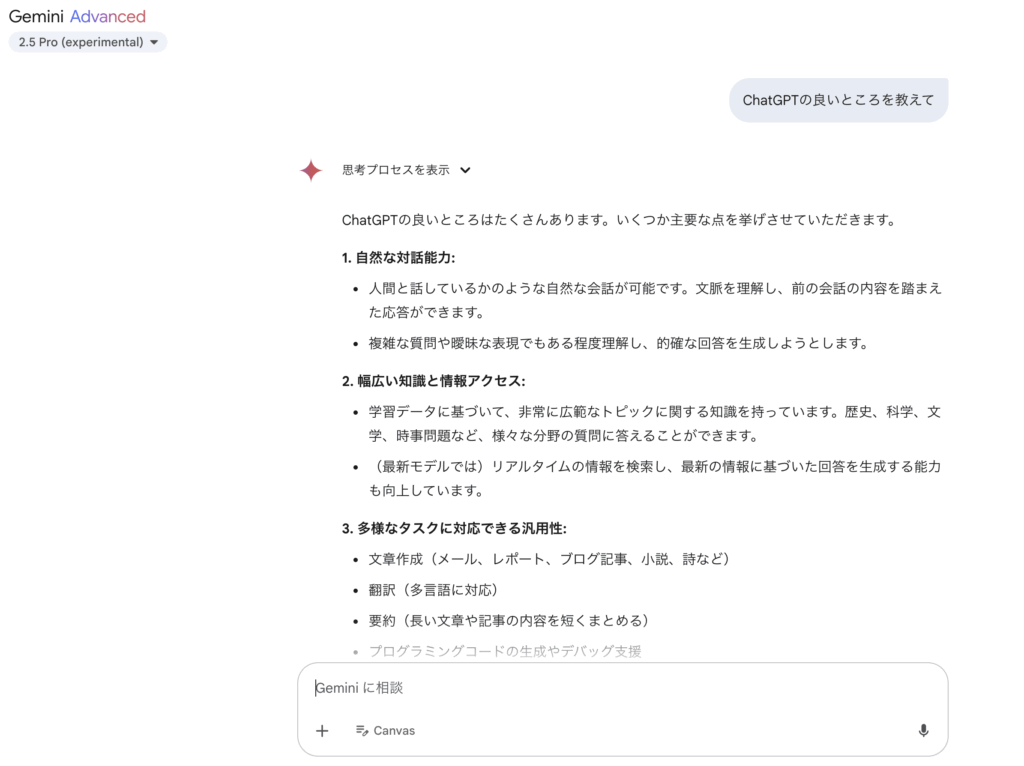
Task: Expand the 思考プロセスを表示 section
Action: [406, 170]
